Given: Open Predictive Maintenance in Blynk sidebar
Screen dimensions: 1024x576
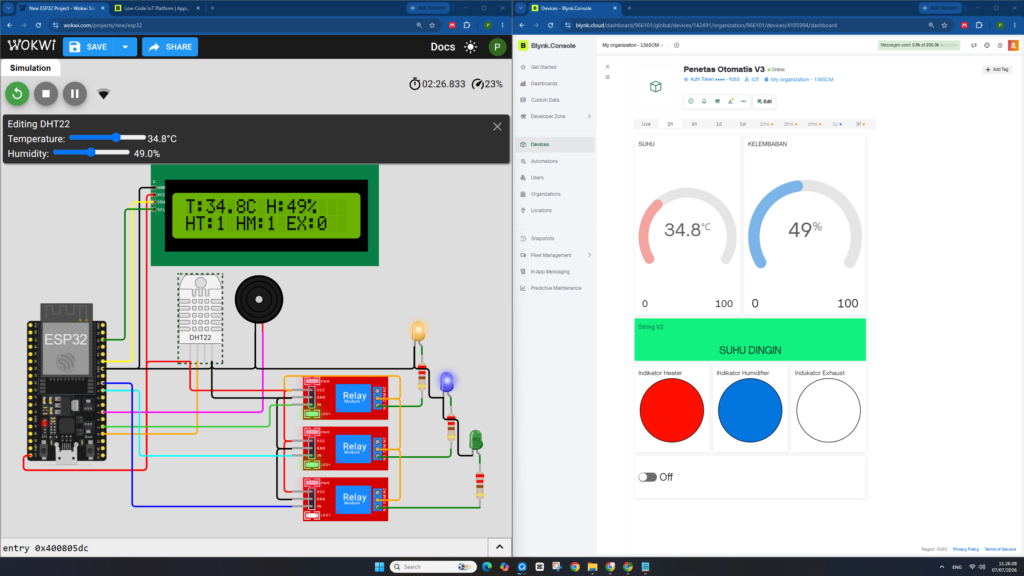Looking at the screenshot, I should pos(555,288).
